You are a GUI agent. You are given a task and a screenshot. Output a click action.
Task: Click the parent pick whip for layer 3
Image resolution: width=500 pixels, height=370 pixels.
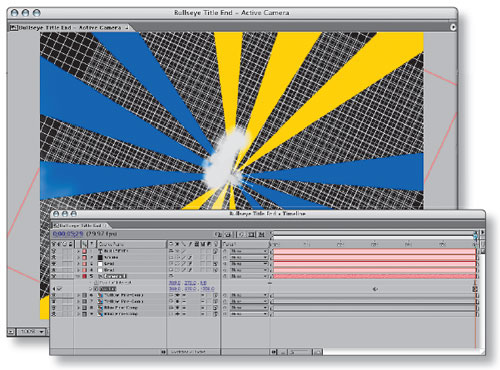225,264
